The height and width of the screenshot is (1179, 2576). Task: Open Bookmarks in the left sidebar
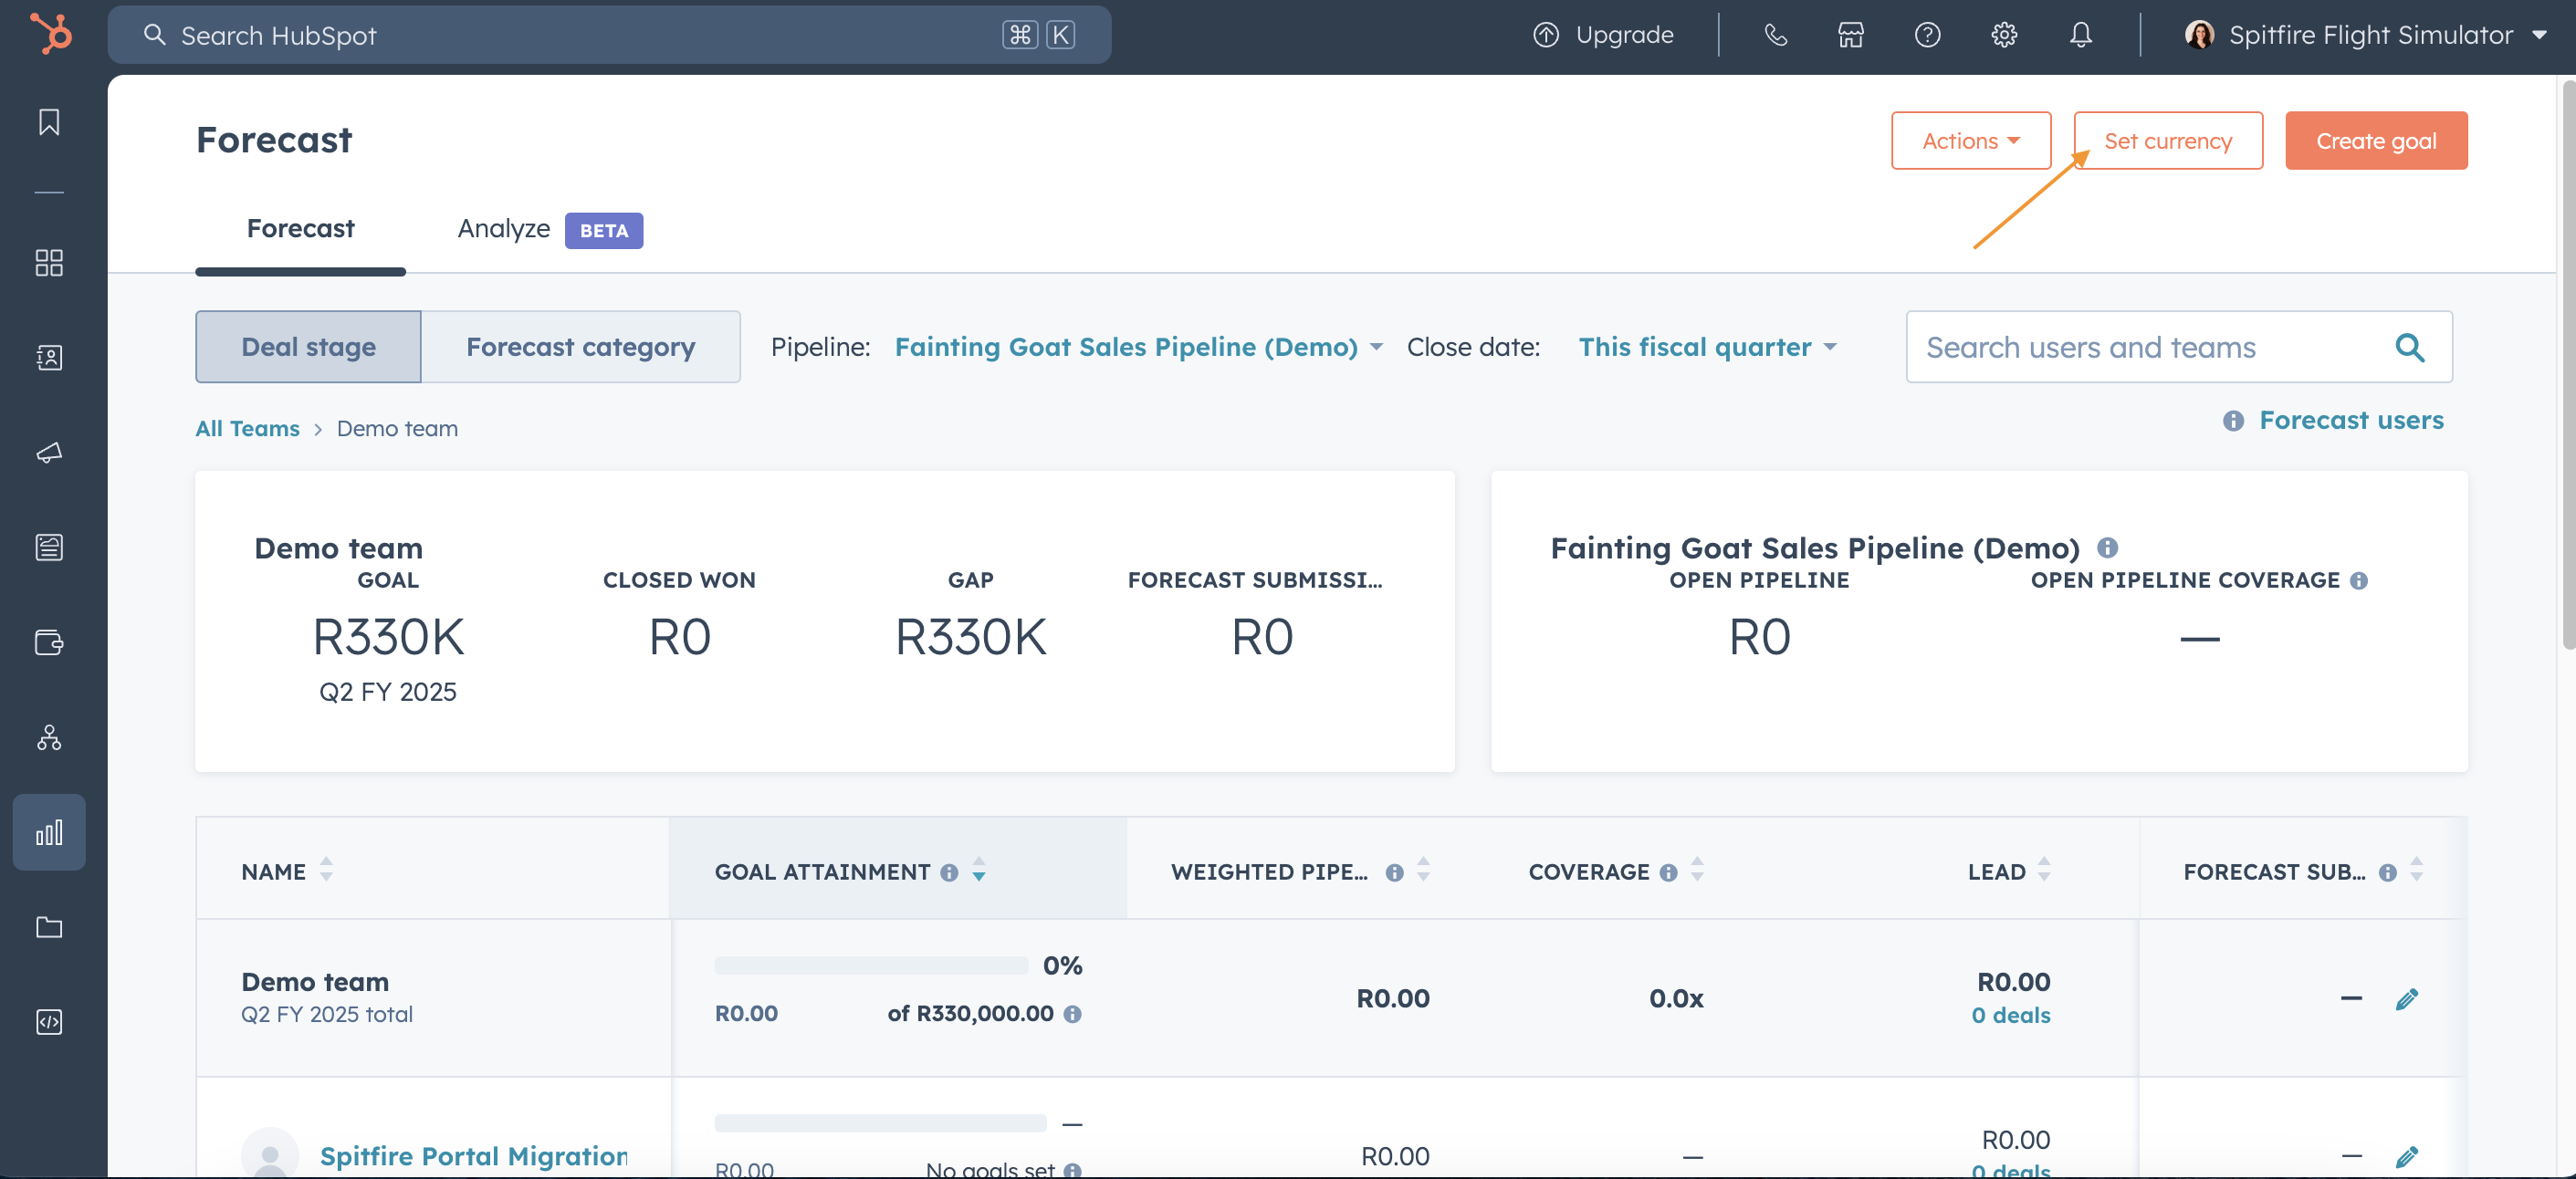point(49,122)
